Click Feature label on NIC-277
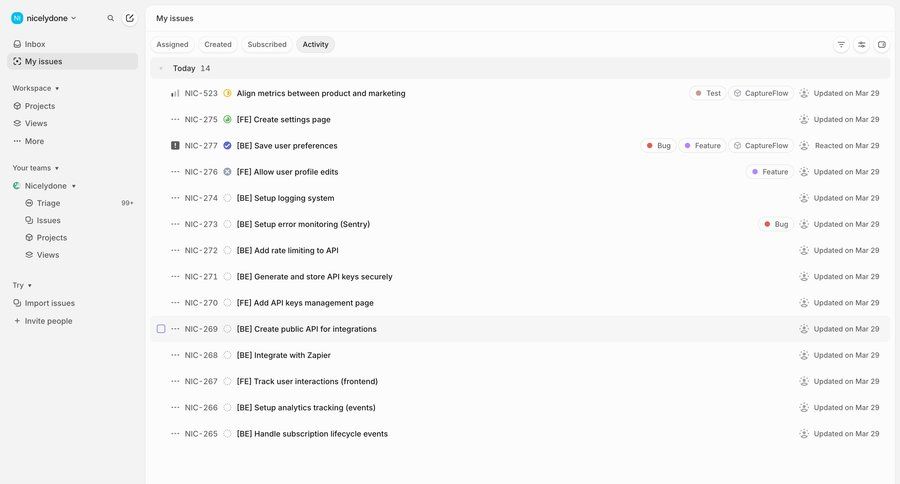This screenshot has height=484, width=900. [703, 146]
